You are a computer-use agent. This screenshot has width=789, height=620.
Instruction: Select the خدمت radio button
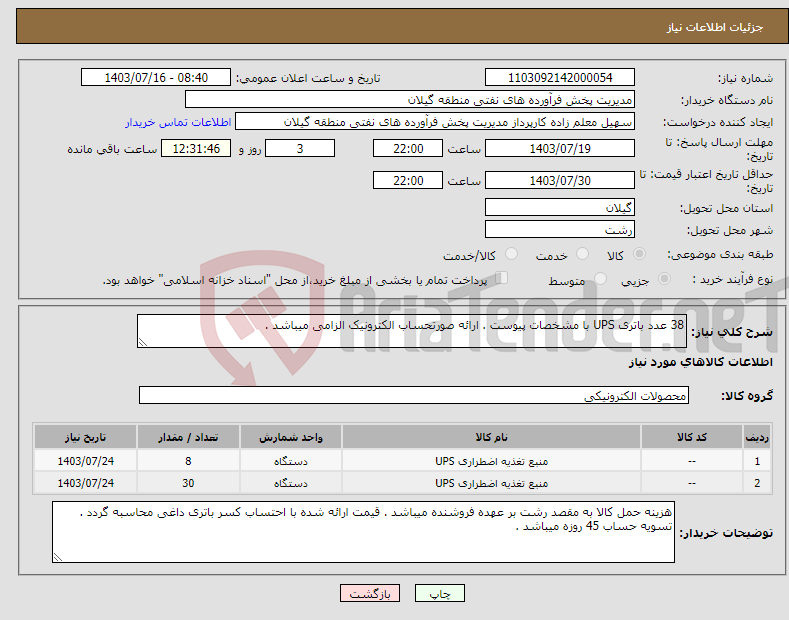point(582,254)
